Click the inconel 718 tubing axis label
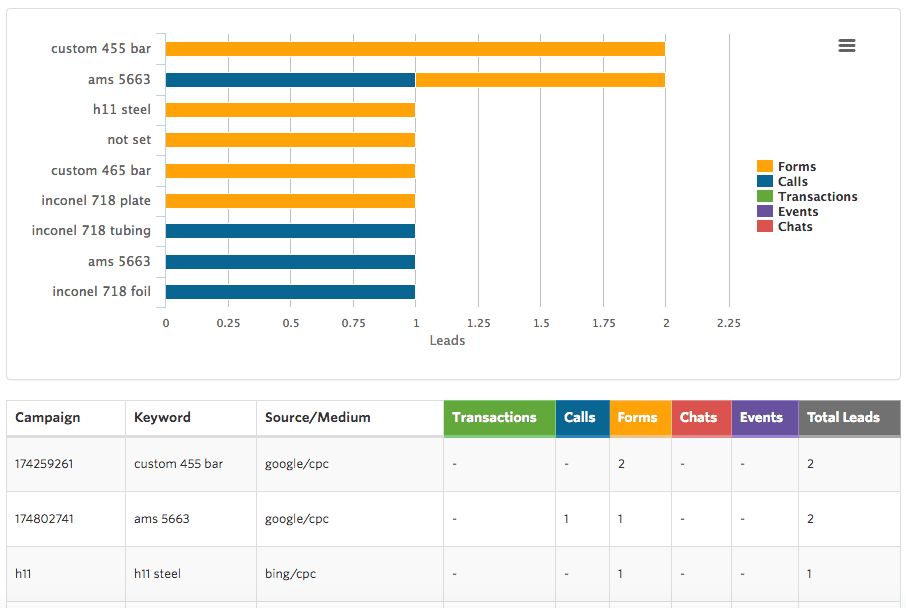This screenshot has width=906, height=608. point(91,231)
